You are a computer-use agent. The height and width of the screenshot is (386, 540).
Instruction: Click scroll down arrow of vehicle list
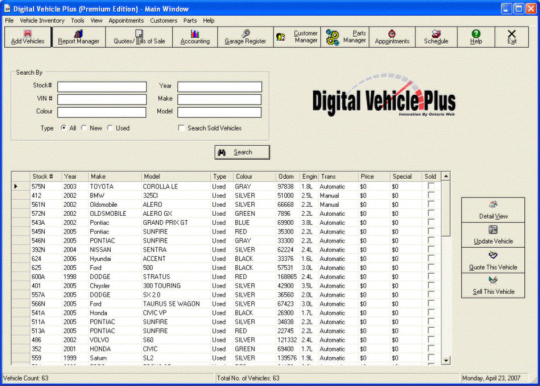[446, 361]
